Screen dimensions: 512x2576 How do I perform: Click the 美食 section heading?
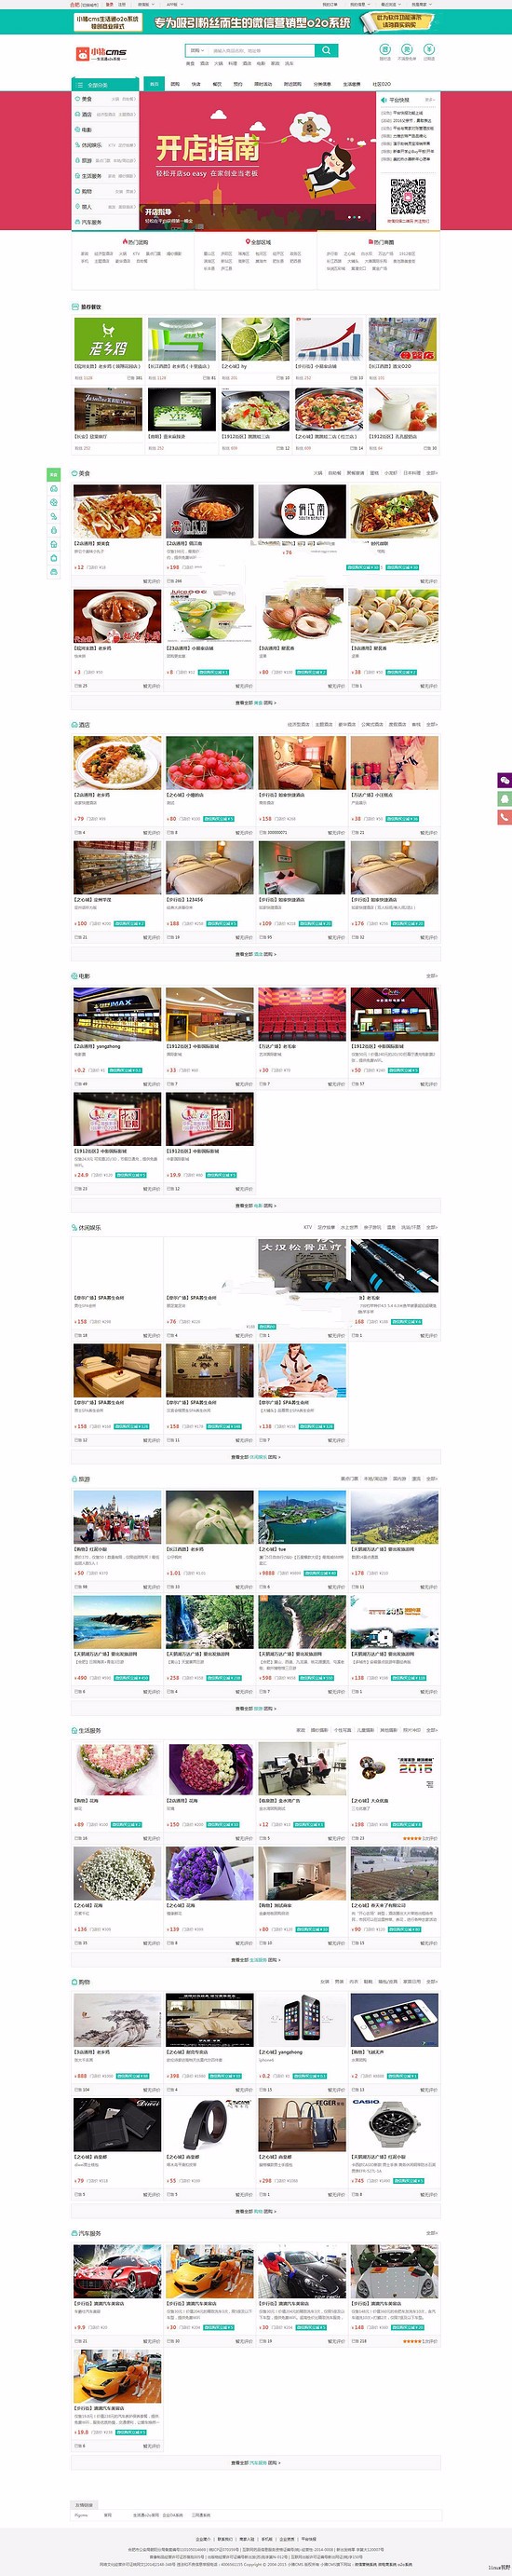(81, 473)
